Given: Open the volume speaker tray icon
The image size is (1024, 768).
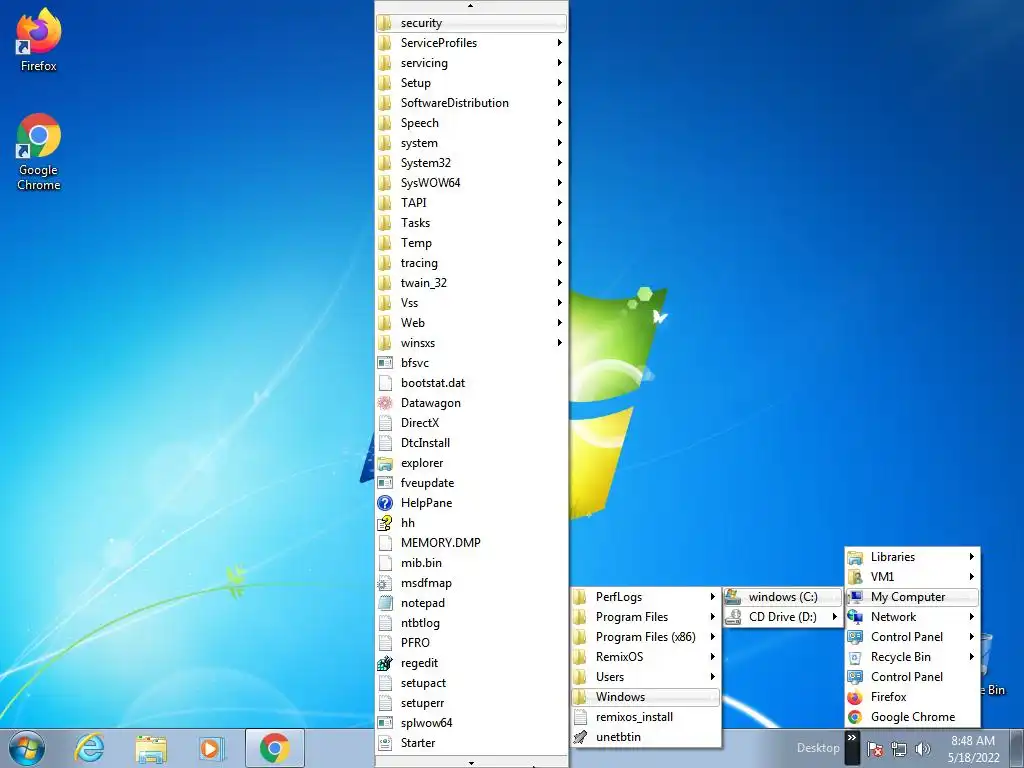Looking at the screenshot, I should pos(922,749).
